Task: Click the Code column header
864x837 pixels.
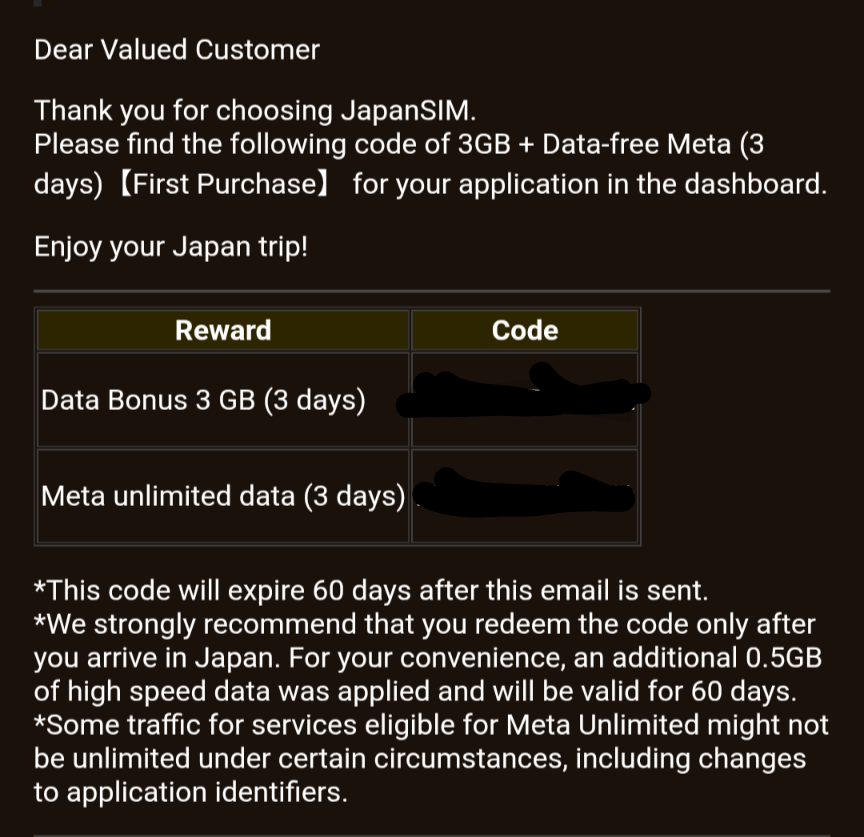Action: (x=525, y=330)
